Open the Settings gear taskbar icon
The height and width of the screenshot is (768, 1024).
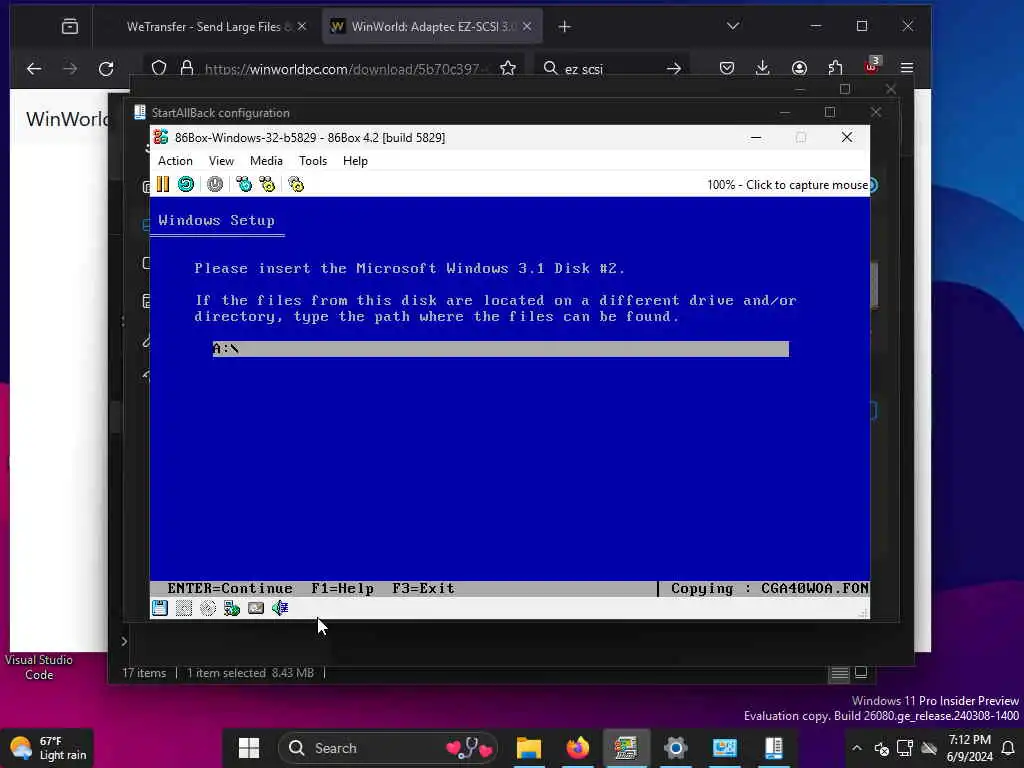(x=676, y=748)
